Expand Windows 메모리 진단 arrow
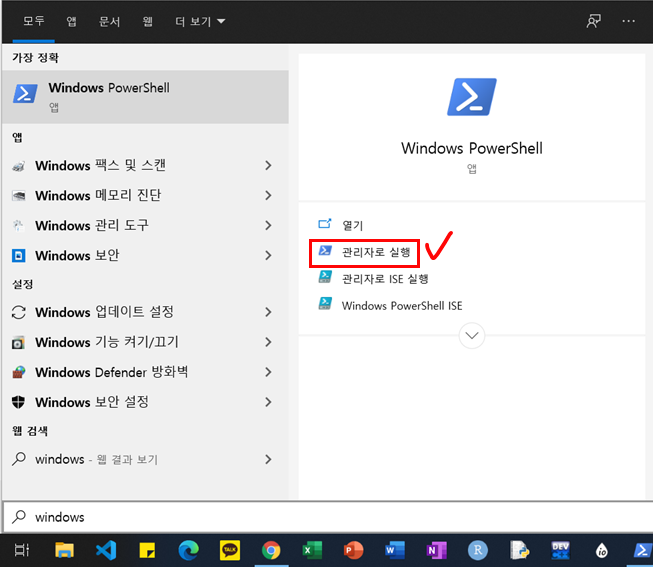 [x=269, y=195]
